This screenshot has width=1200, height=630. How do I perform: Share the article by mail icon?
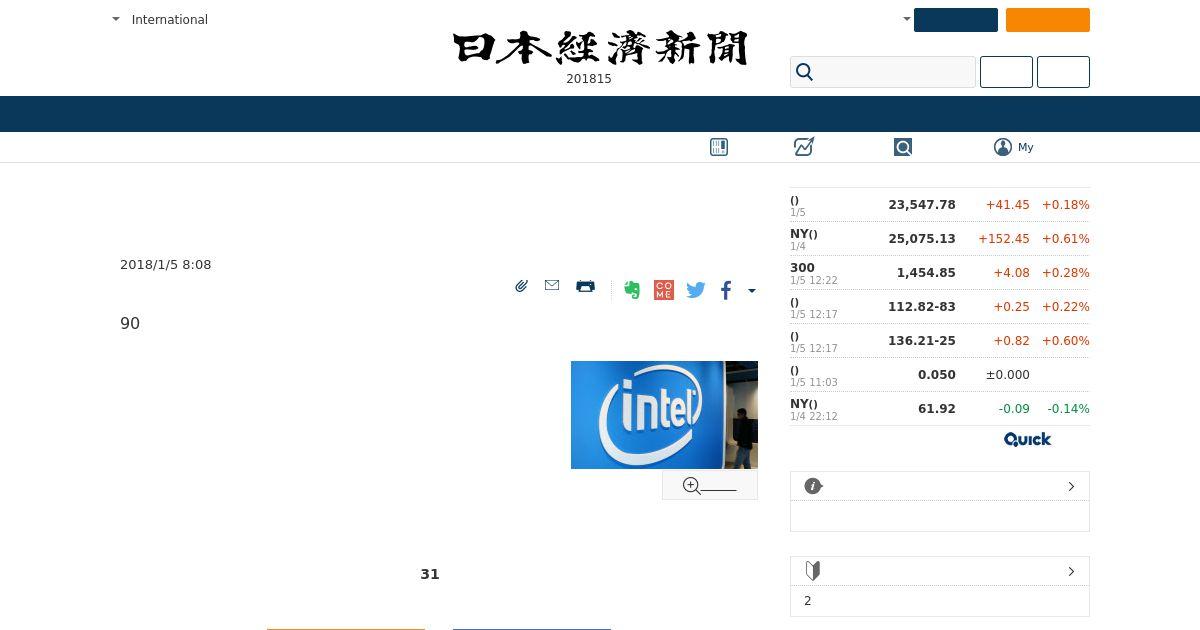552,286
